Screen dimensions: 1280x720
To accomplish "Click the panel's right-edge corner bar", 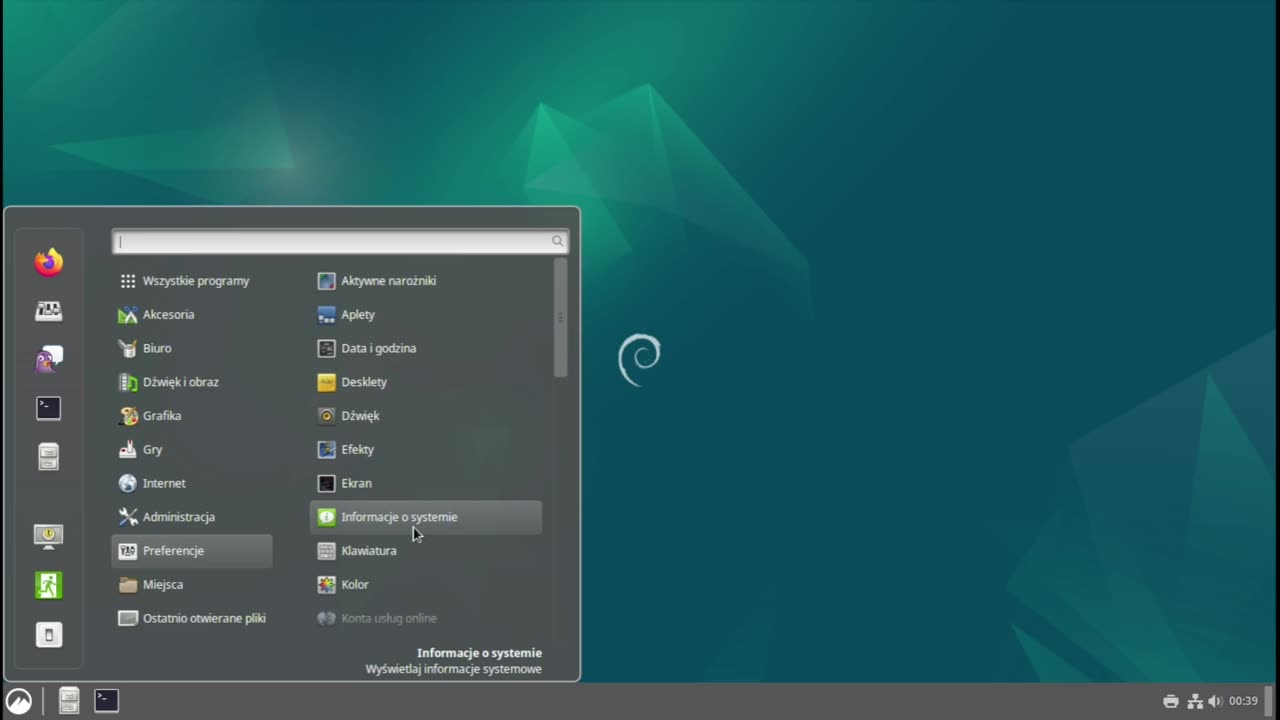I will click(x=1271, y=701).
